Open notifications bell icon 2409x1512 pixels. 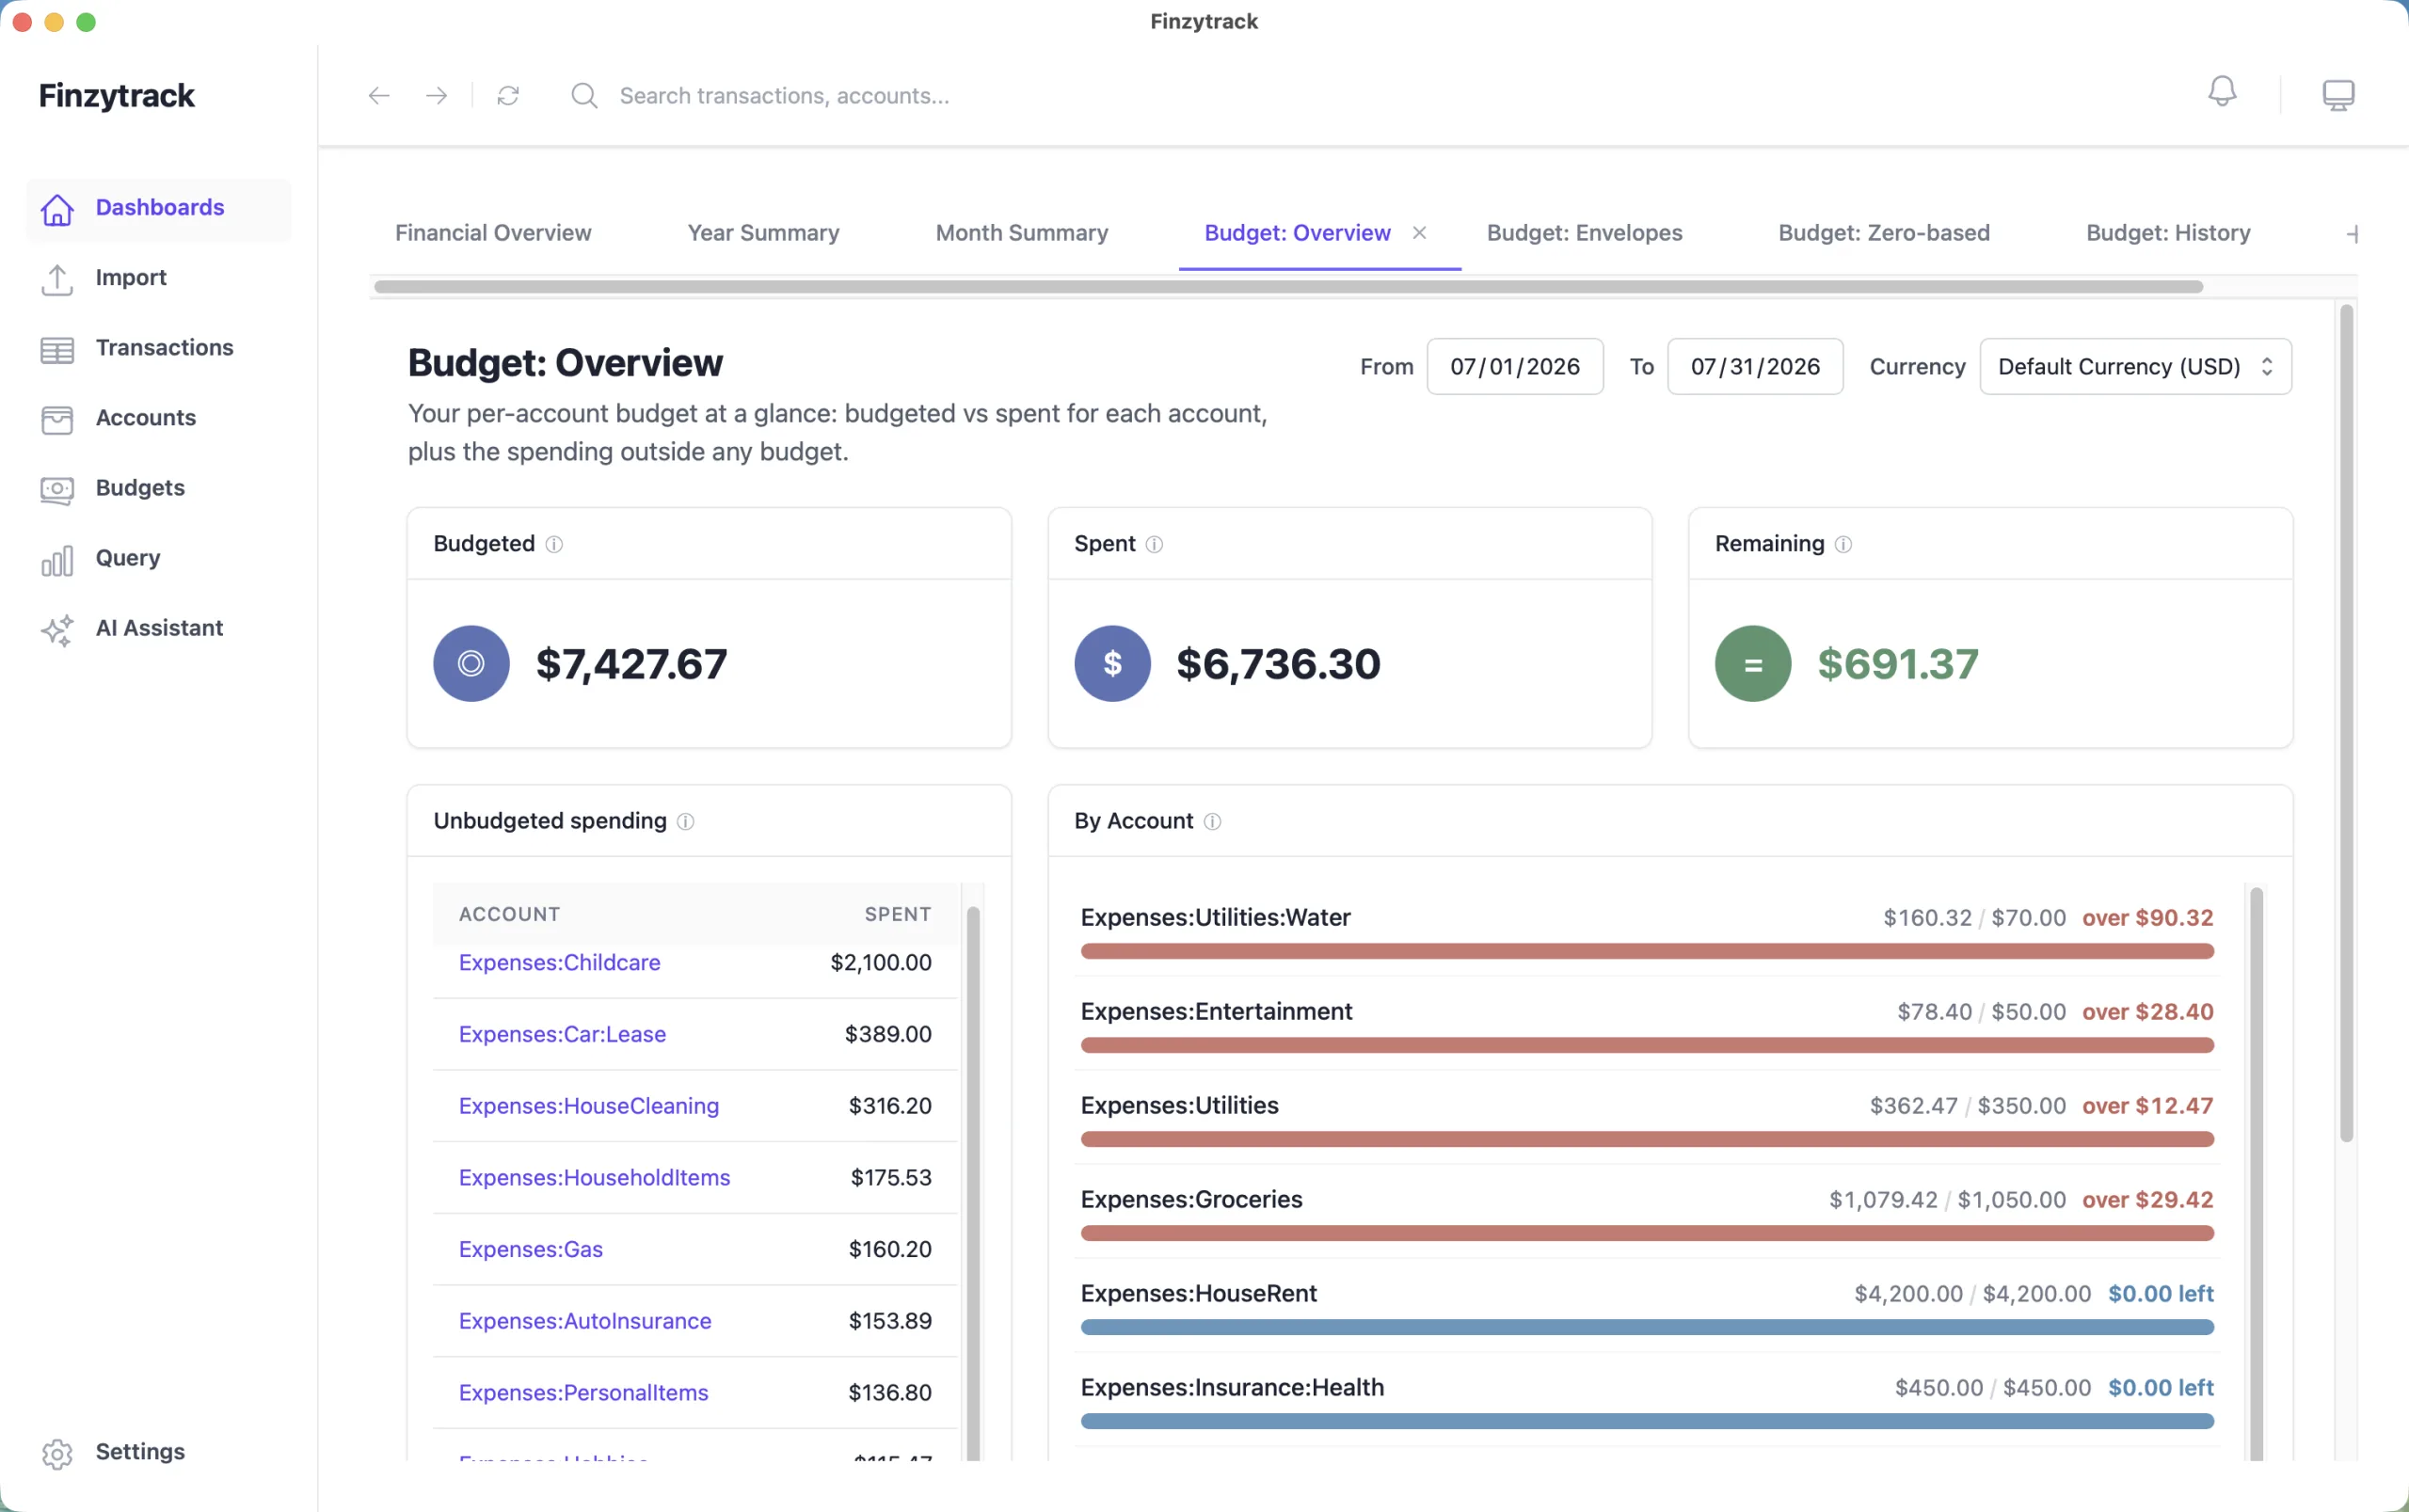pyautogui.click(x=2221, y=92)
